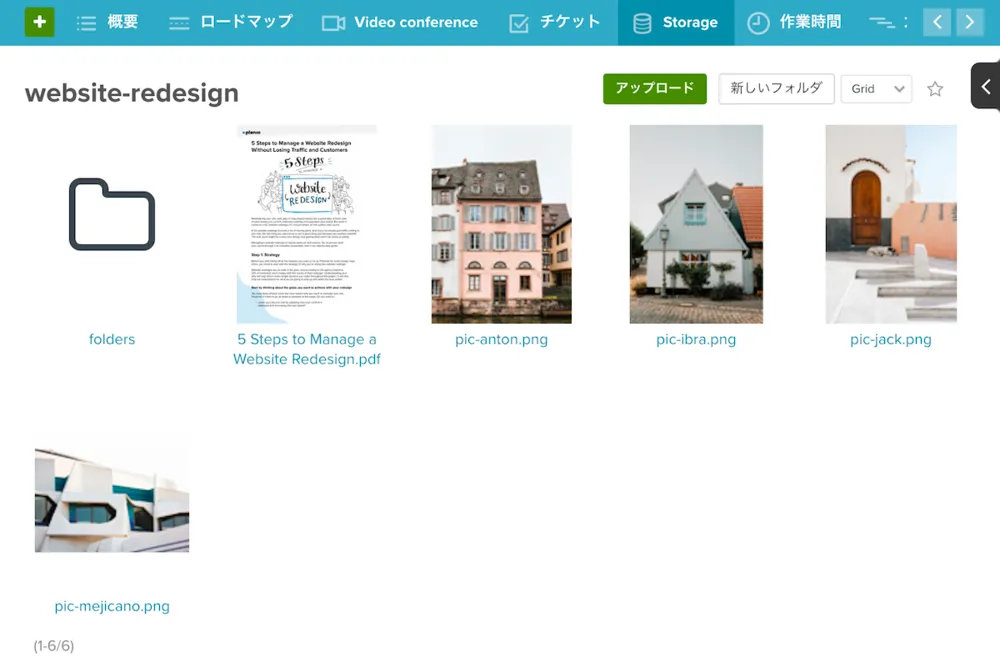The width and height of the screenshot is (1000, 667).
Task: Star this folder as favorite
Action: tap(935, 89)
